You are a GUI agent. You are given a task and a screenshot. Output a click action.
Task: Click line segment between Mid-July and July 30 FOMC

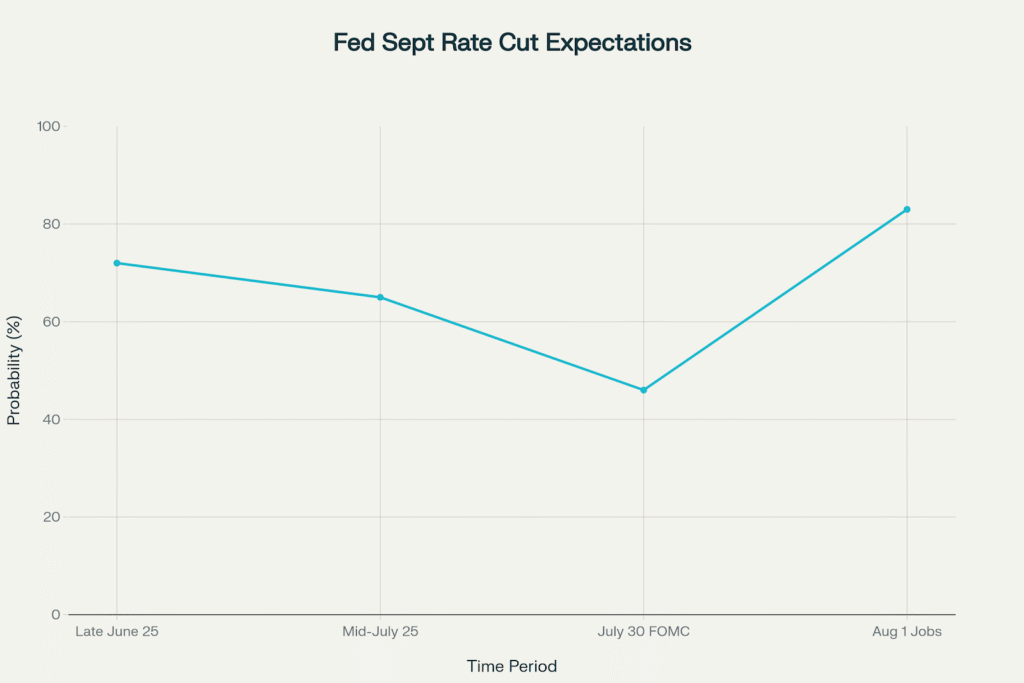(512, 344)
